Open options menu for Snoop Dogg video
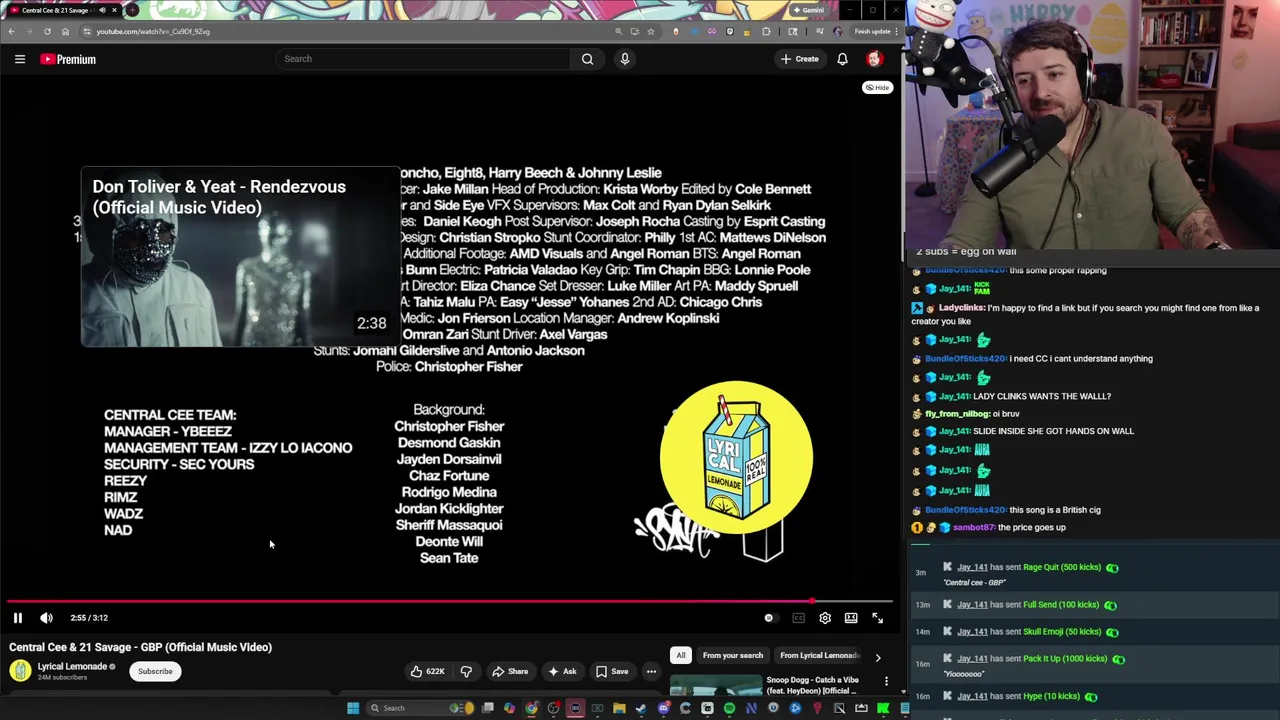This screenshot has height=720, width=1280. coord(886,682)
